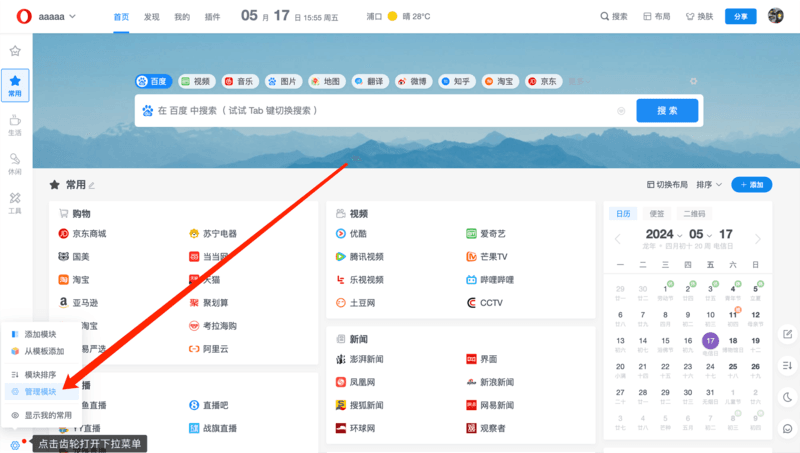Image resolution: width=800 pixels, height=453 pixels.
Task: Switch to the 二维码 widget tab
Action: click(x=694, y=214)
